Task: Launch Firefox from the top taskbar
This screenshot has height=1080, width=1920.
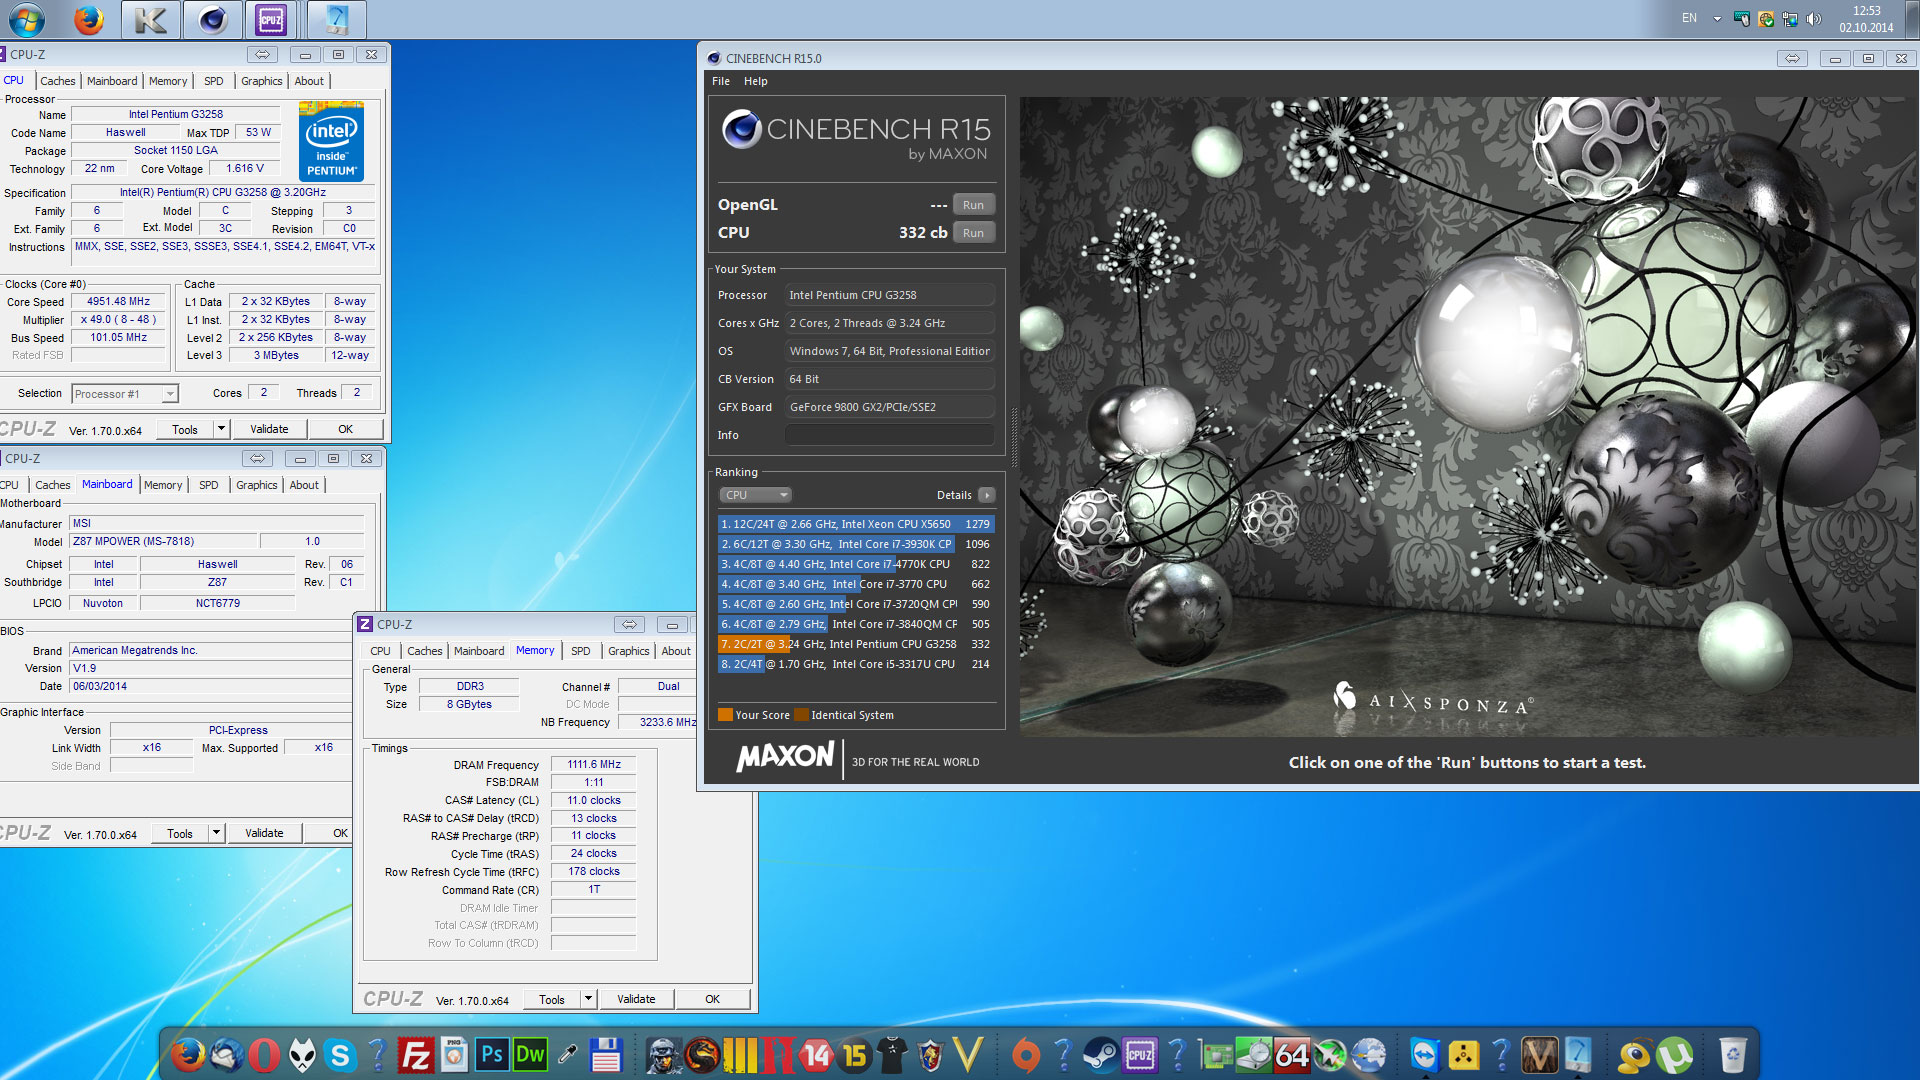Action: coord(89,19)
